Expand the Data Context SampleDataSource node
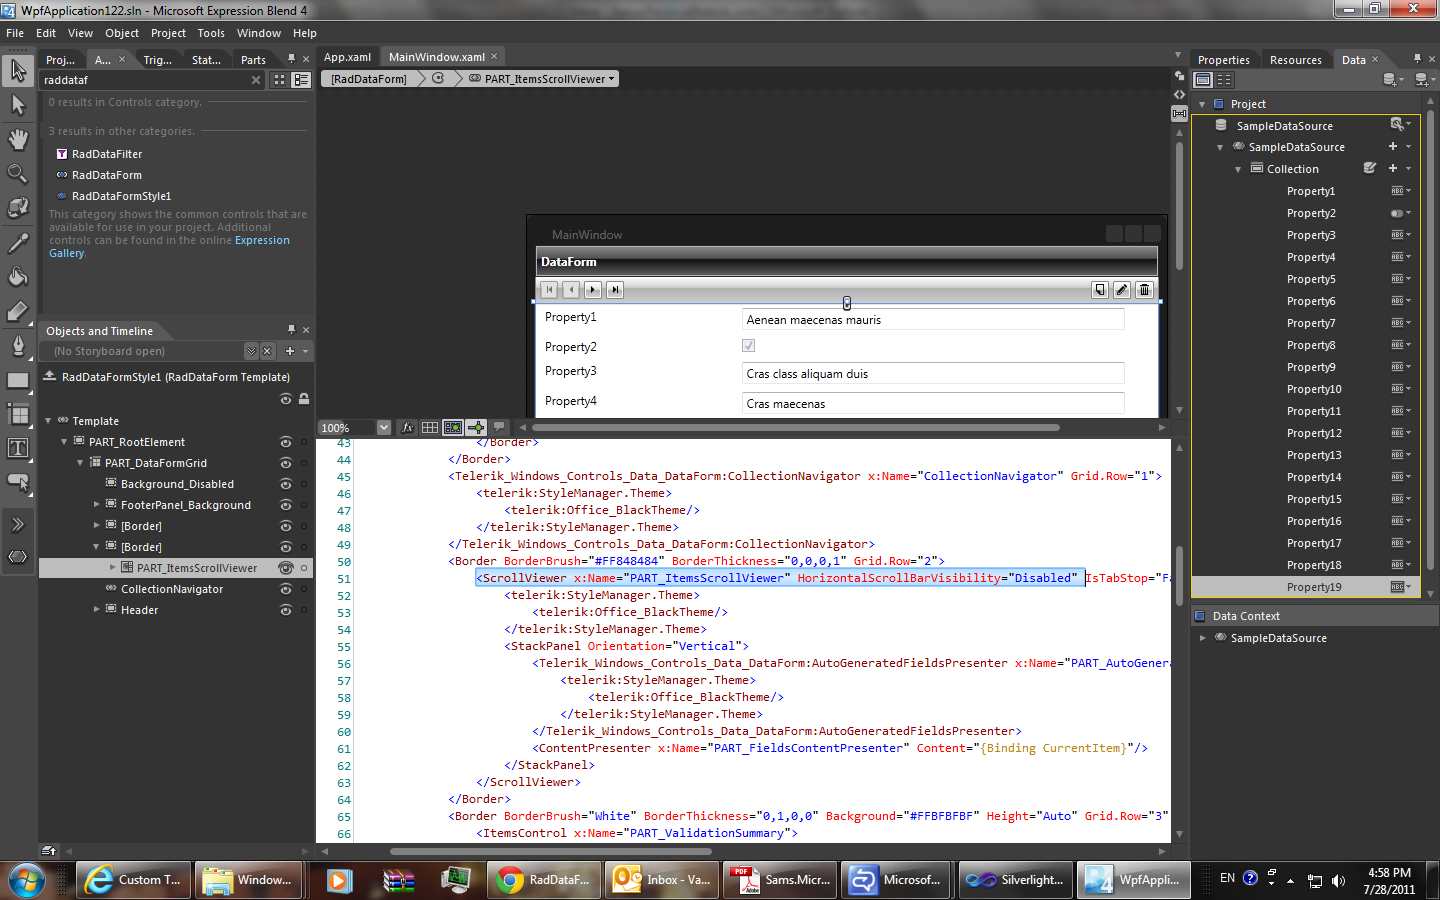The image size is (1440, 900). [x=1203, y=638]
